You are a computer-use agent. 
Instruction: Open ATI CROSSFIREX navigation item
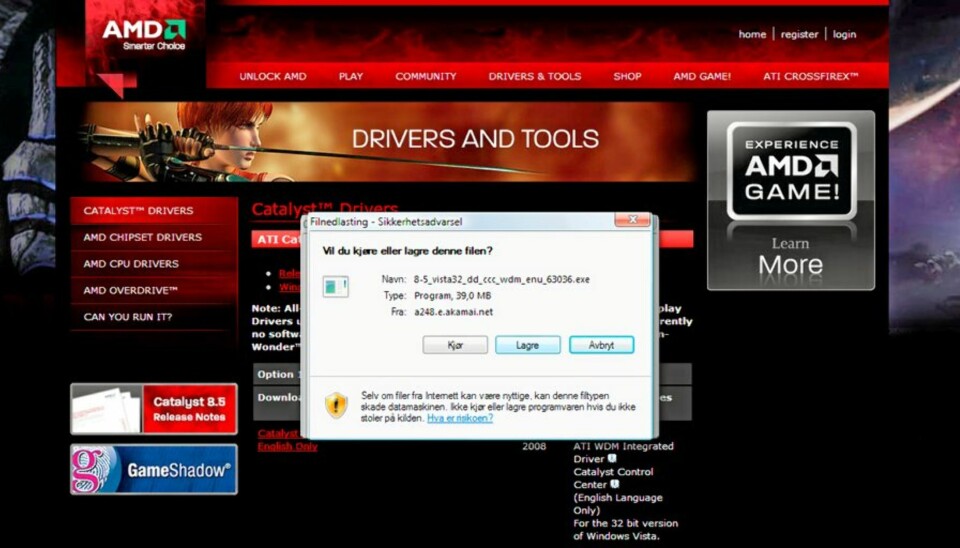(811, 77)
